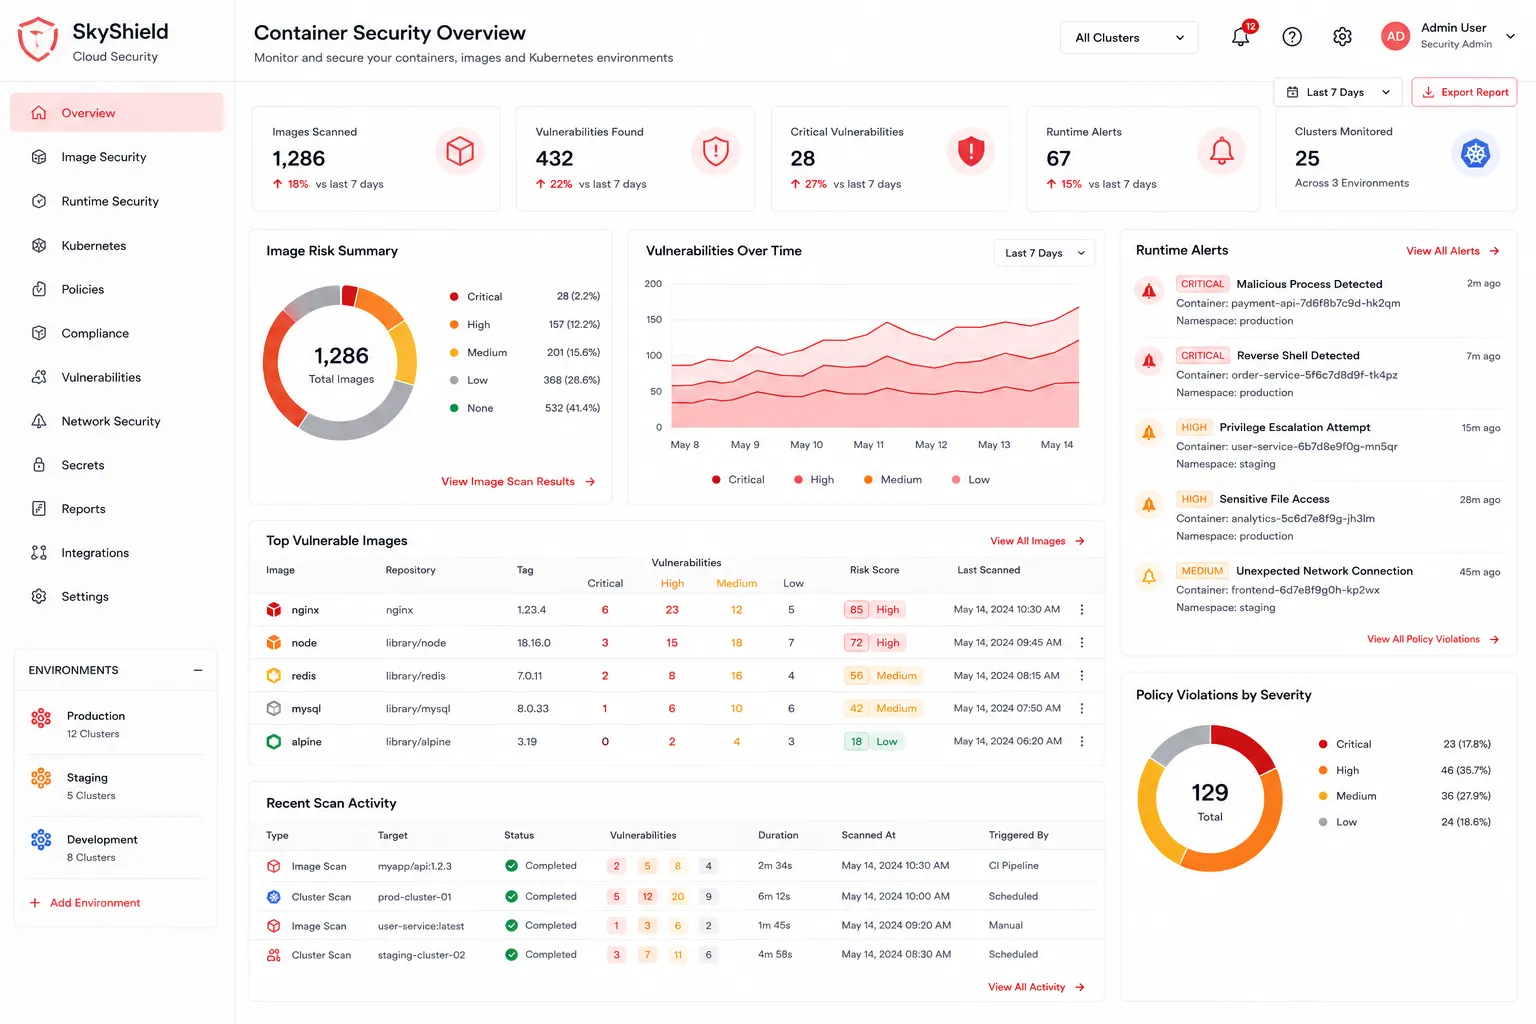Open row menu for mysql image
Image resolution: width=1536 pixels, height=1024 pixels.
tap(1082, 708)
